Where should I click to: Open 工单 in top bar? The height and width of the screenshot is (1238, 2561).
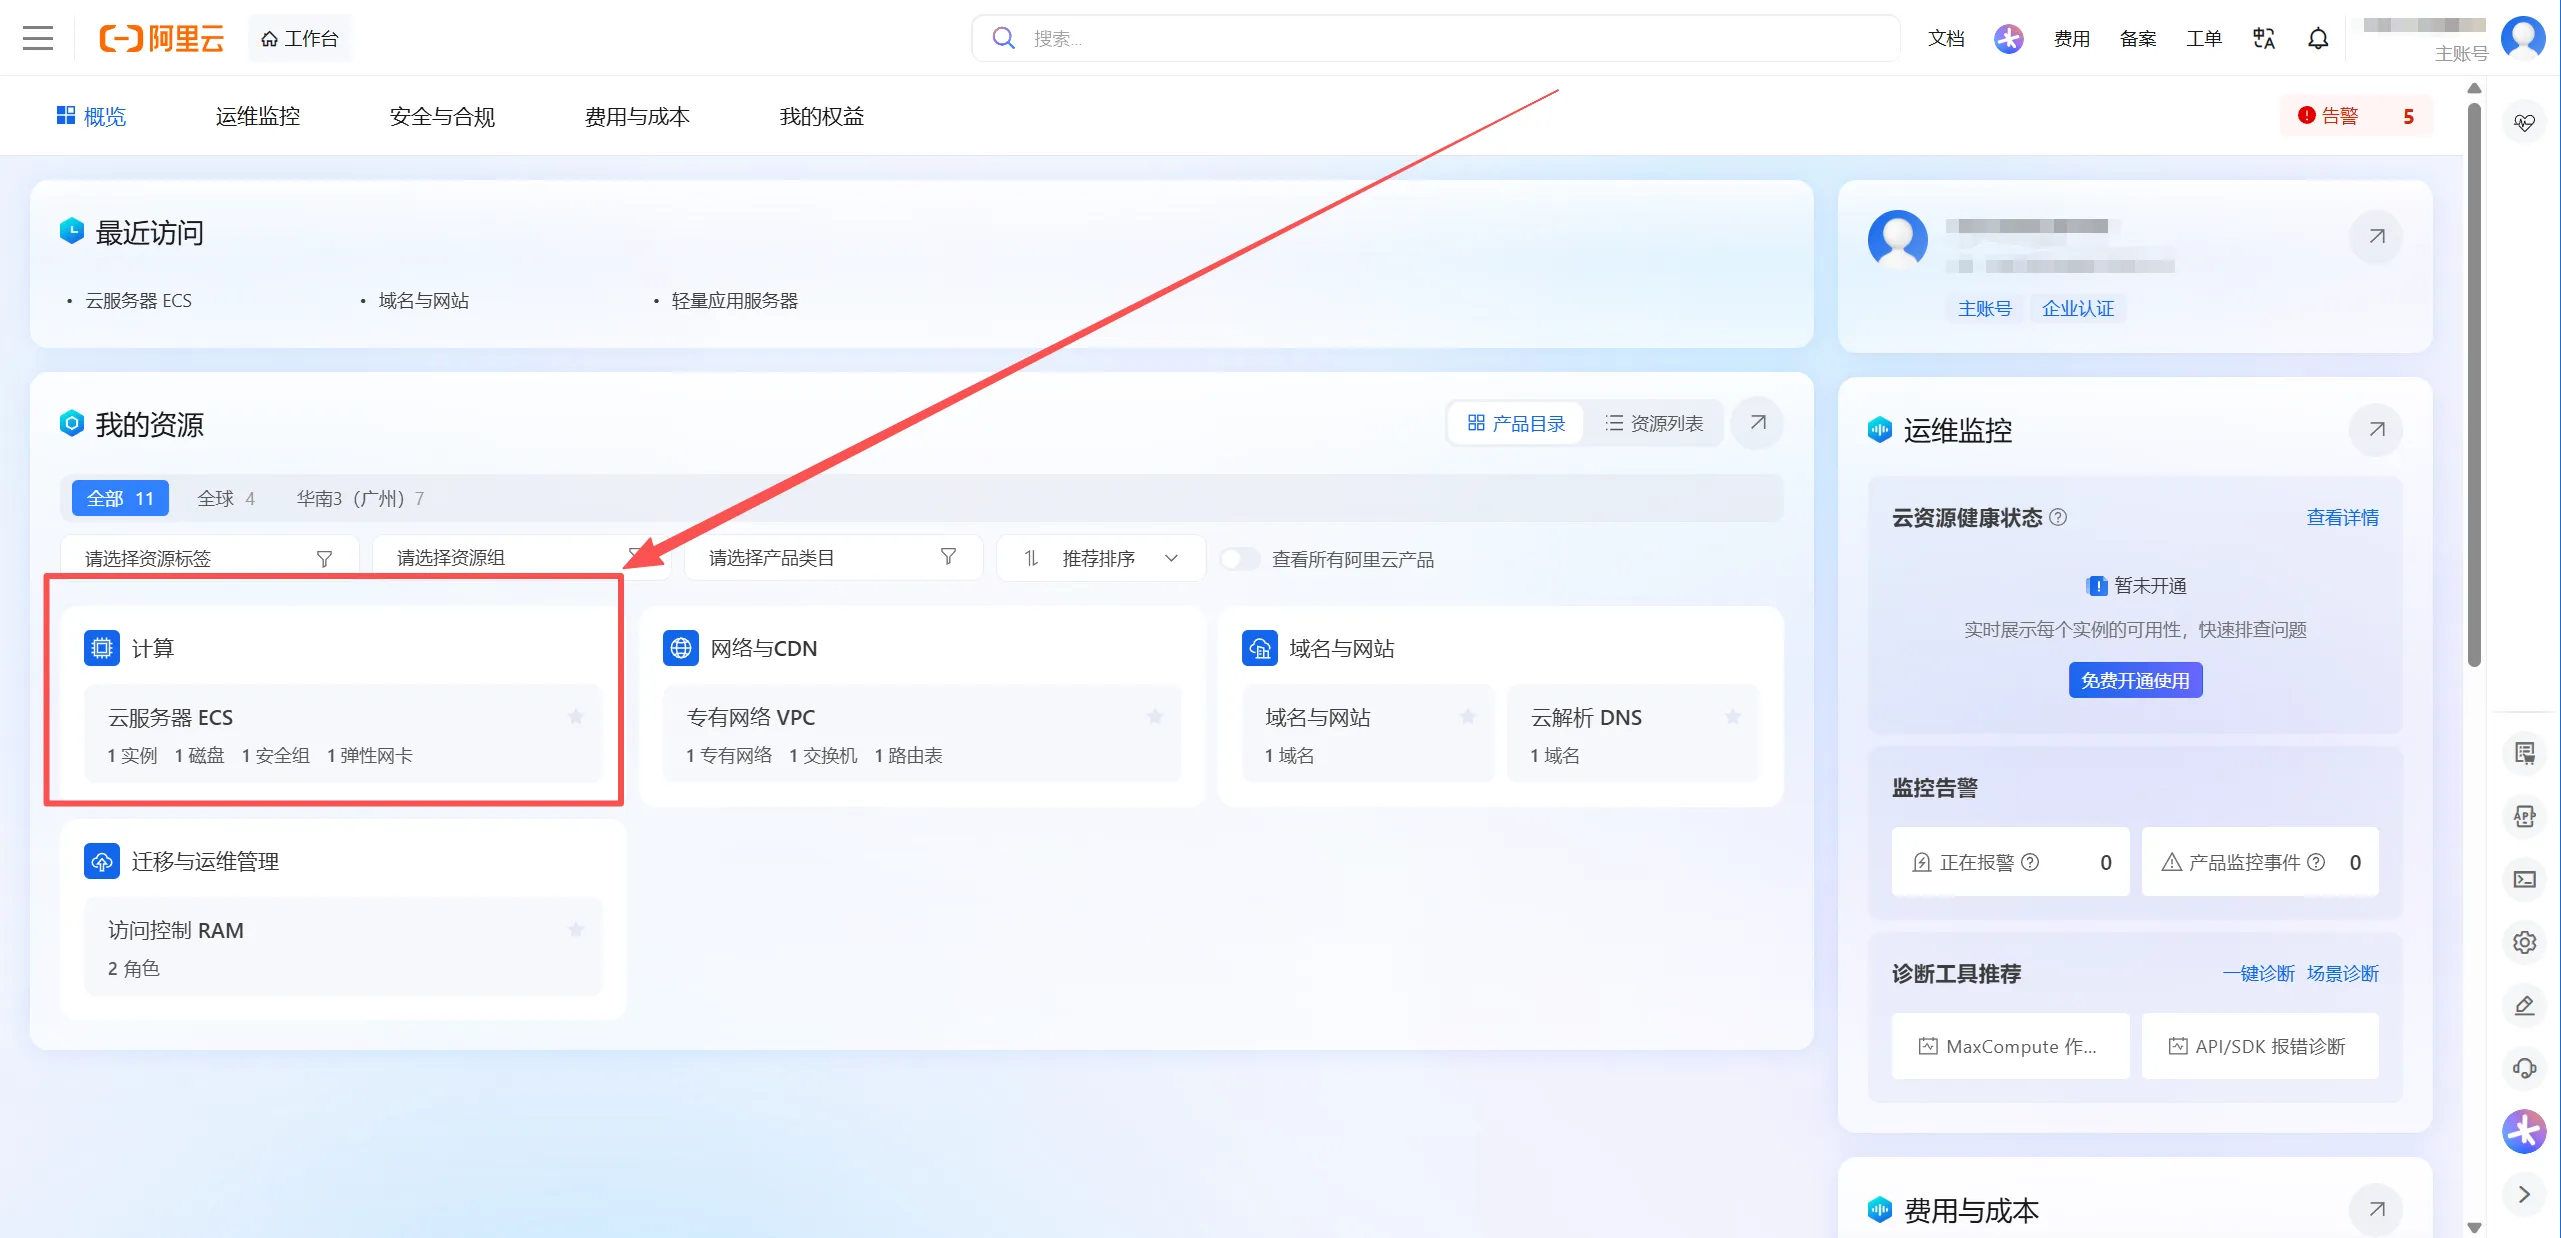2204,38
